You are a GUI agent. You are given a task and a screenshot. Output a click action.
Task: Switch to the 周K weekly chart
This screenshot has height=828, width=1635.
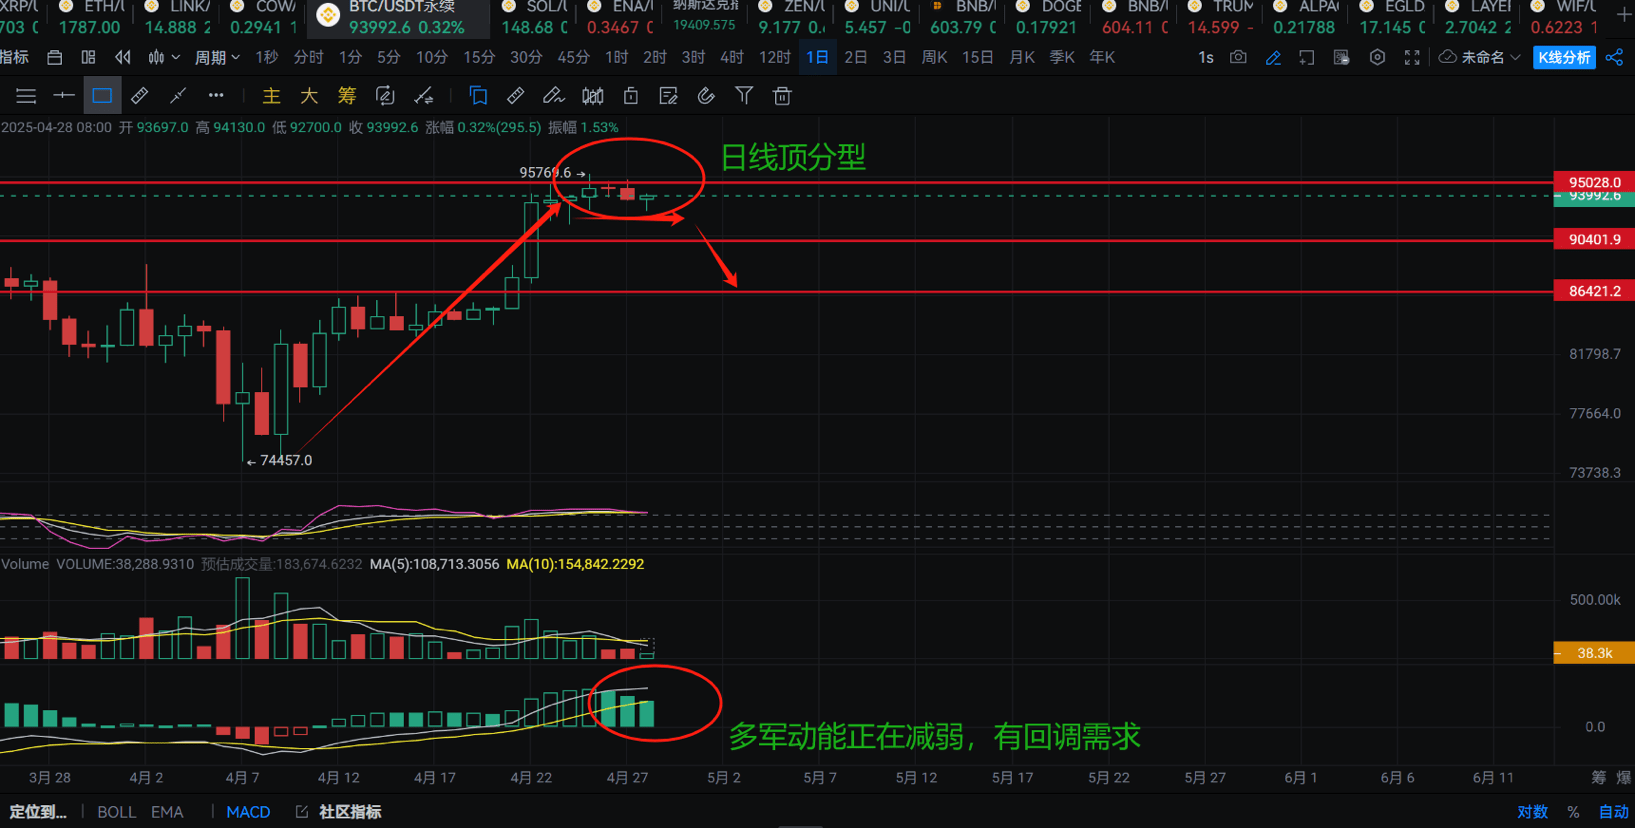[934, 58]
